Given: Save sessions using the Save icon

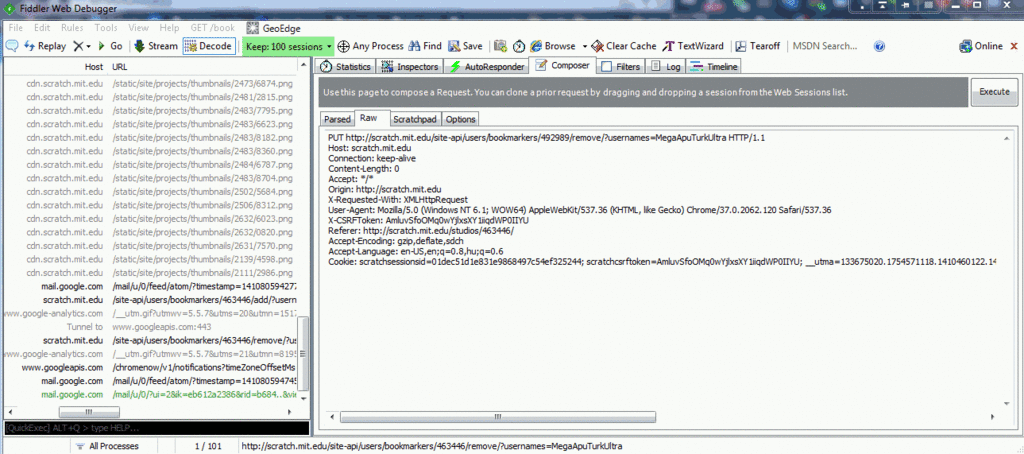Looking at the screenshot, I should [x=465, y=46].
